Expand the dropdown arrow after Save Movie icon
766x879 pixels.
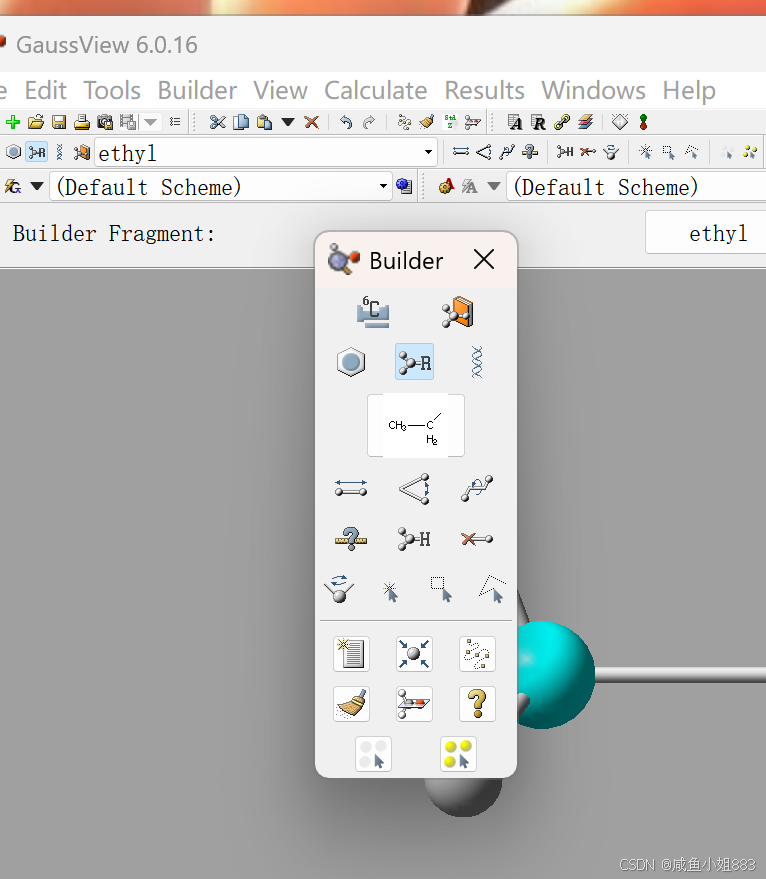[x=150, y=122]
